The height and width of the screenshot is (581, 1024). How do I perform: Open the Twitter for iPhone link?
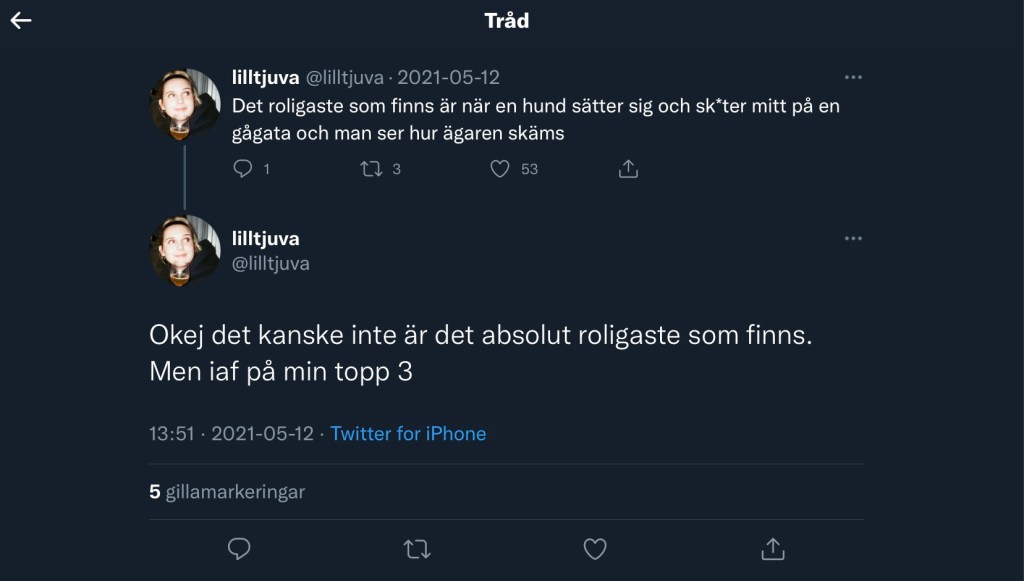[x=408, y=434]
